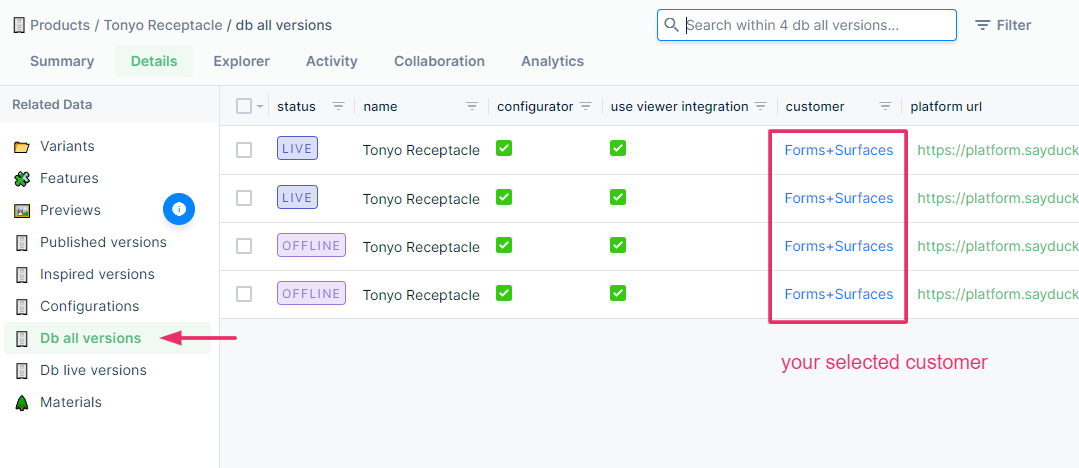Screen dimensions: 1079x468
Task: Click the blue info circle icon
Action: coord(179,209)
